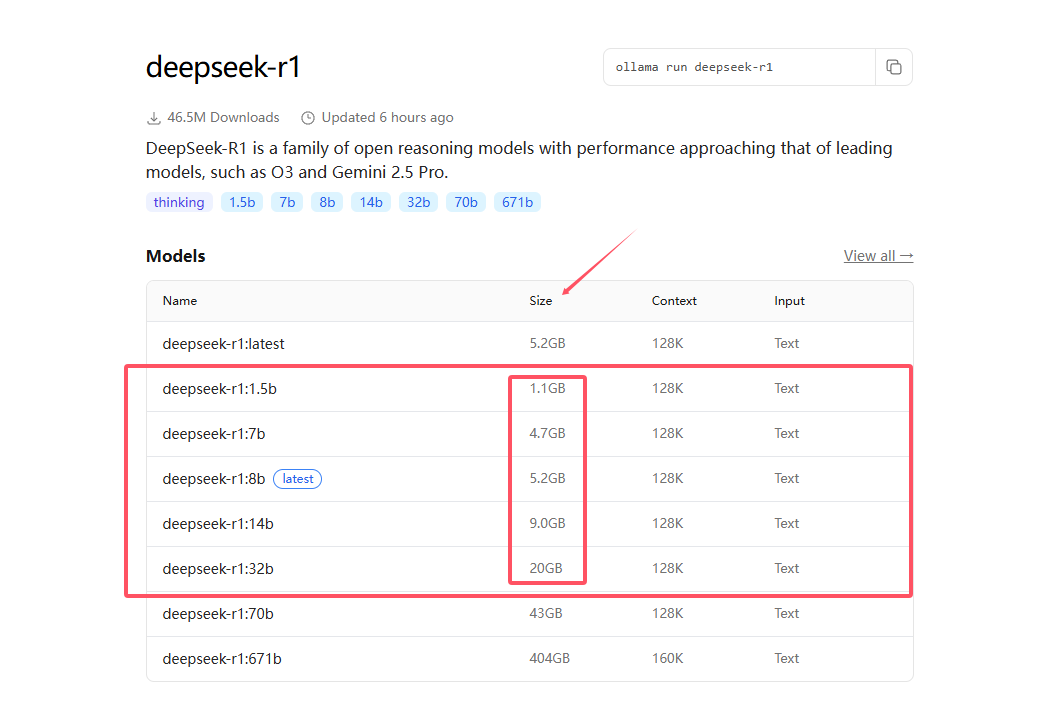The width and height of the screenshot is (1064, 724).
Task: Click the 4.7GB size value
Action: click(548, 433)
